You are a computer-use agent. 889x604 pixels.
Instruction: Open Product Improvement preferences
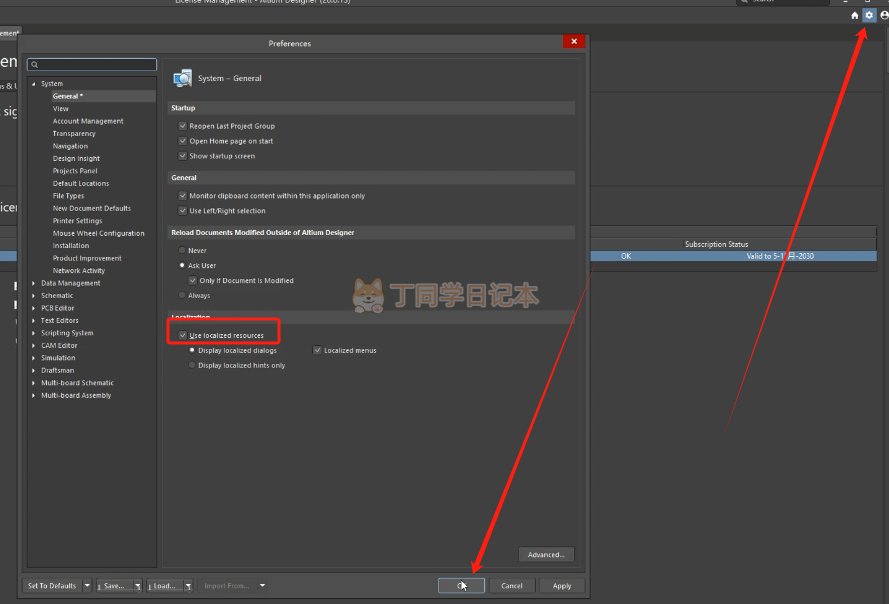click(x=87, y=259)
